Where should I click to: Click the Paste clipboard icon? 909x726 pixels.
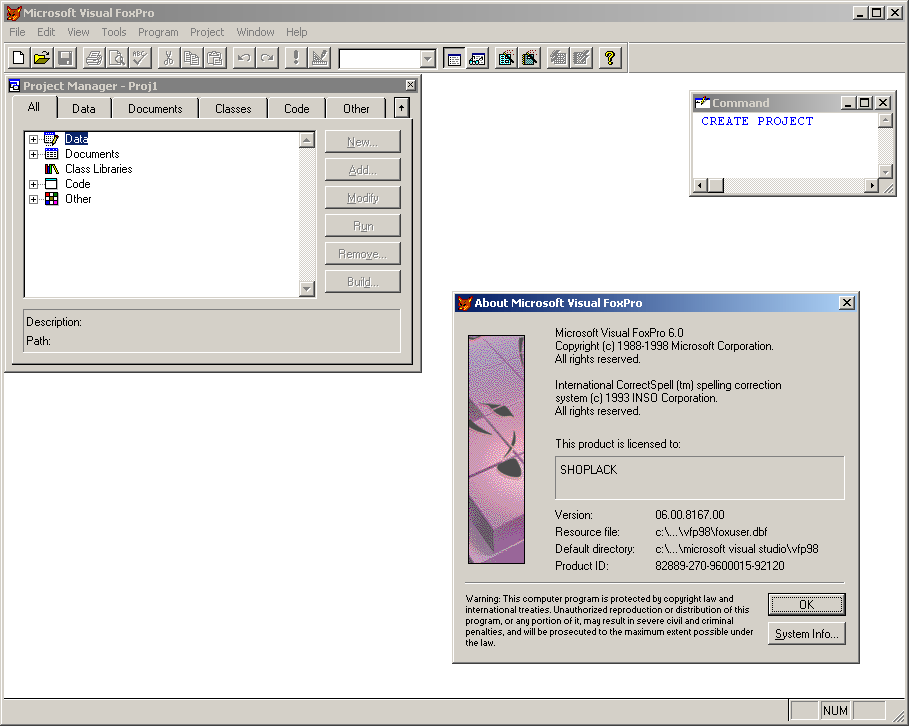pyautogui.click(x=214, y=58)
